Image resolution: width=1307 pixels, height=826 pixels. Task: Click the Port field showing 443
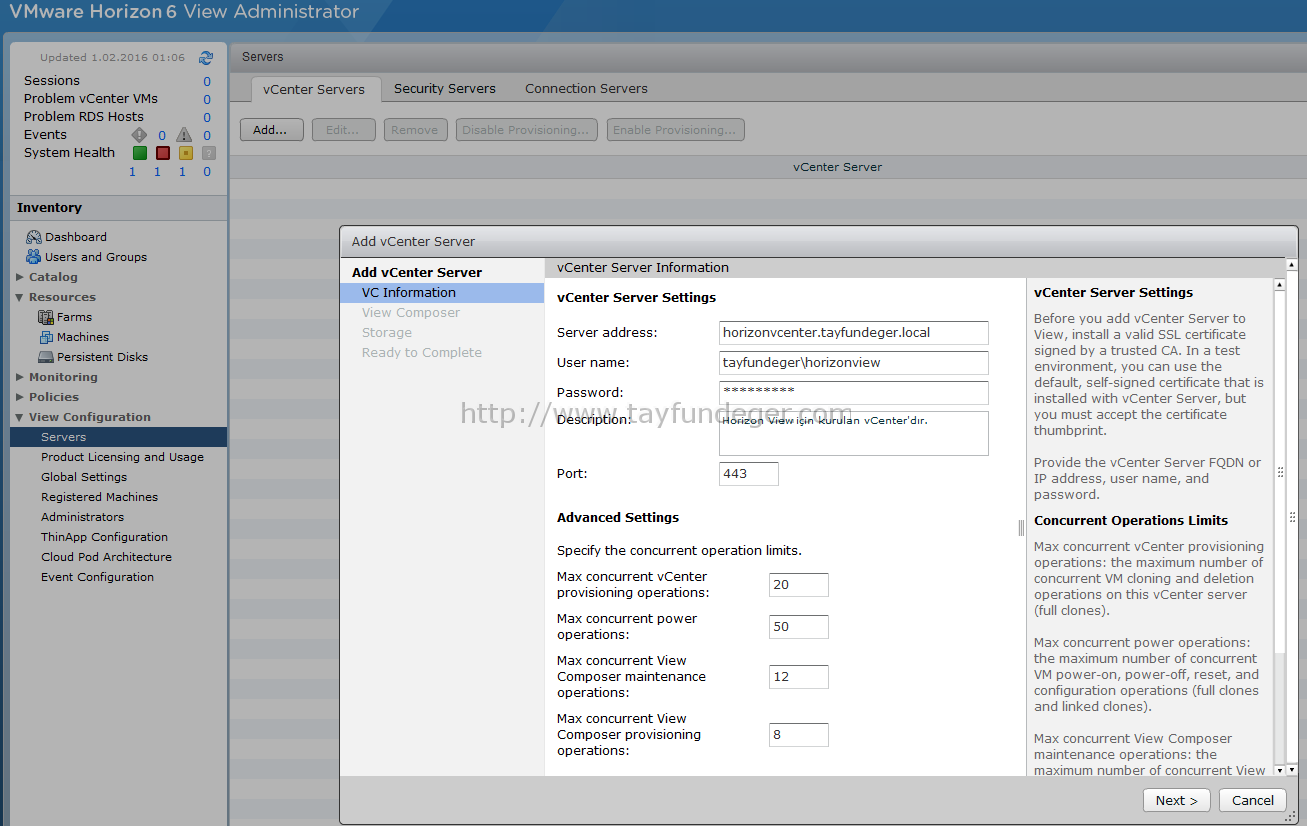[x=749, y=474]
